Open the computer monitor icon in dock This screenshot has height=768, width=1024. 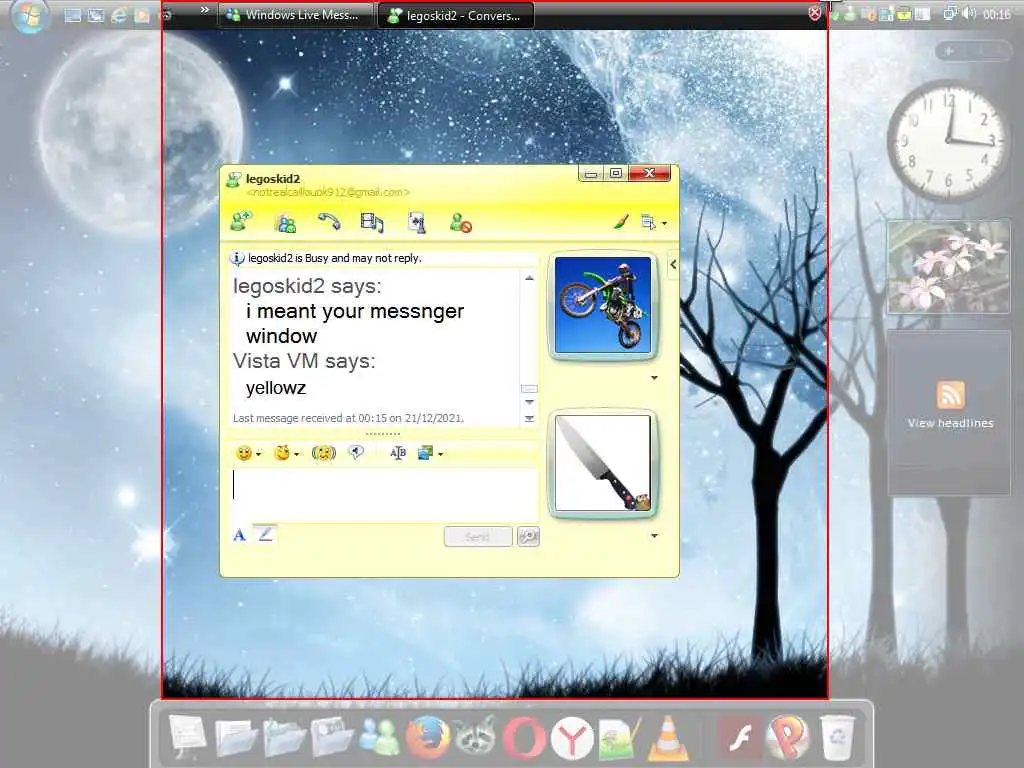(187, 737)
